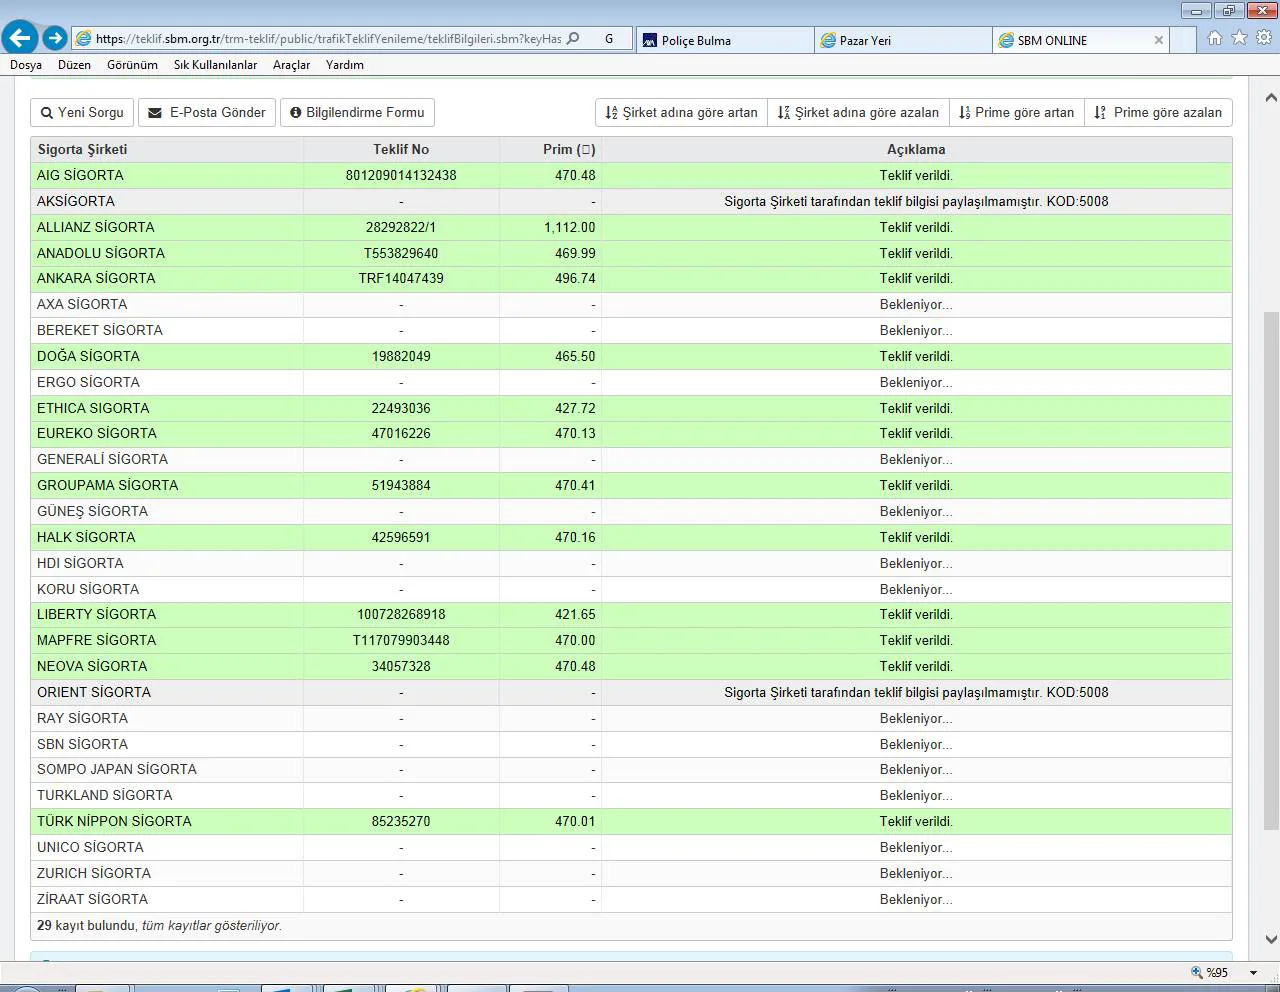Sort by Şirket adına göre artan
This screenshot has height=992, width=1280.
coord(681,112)
